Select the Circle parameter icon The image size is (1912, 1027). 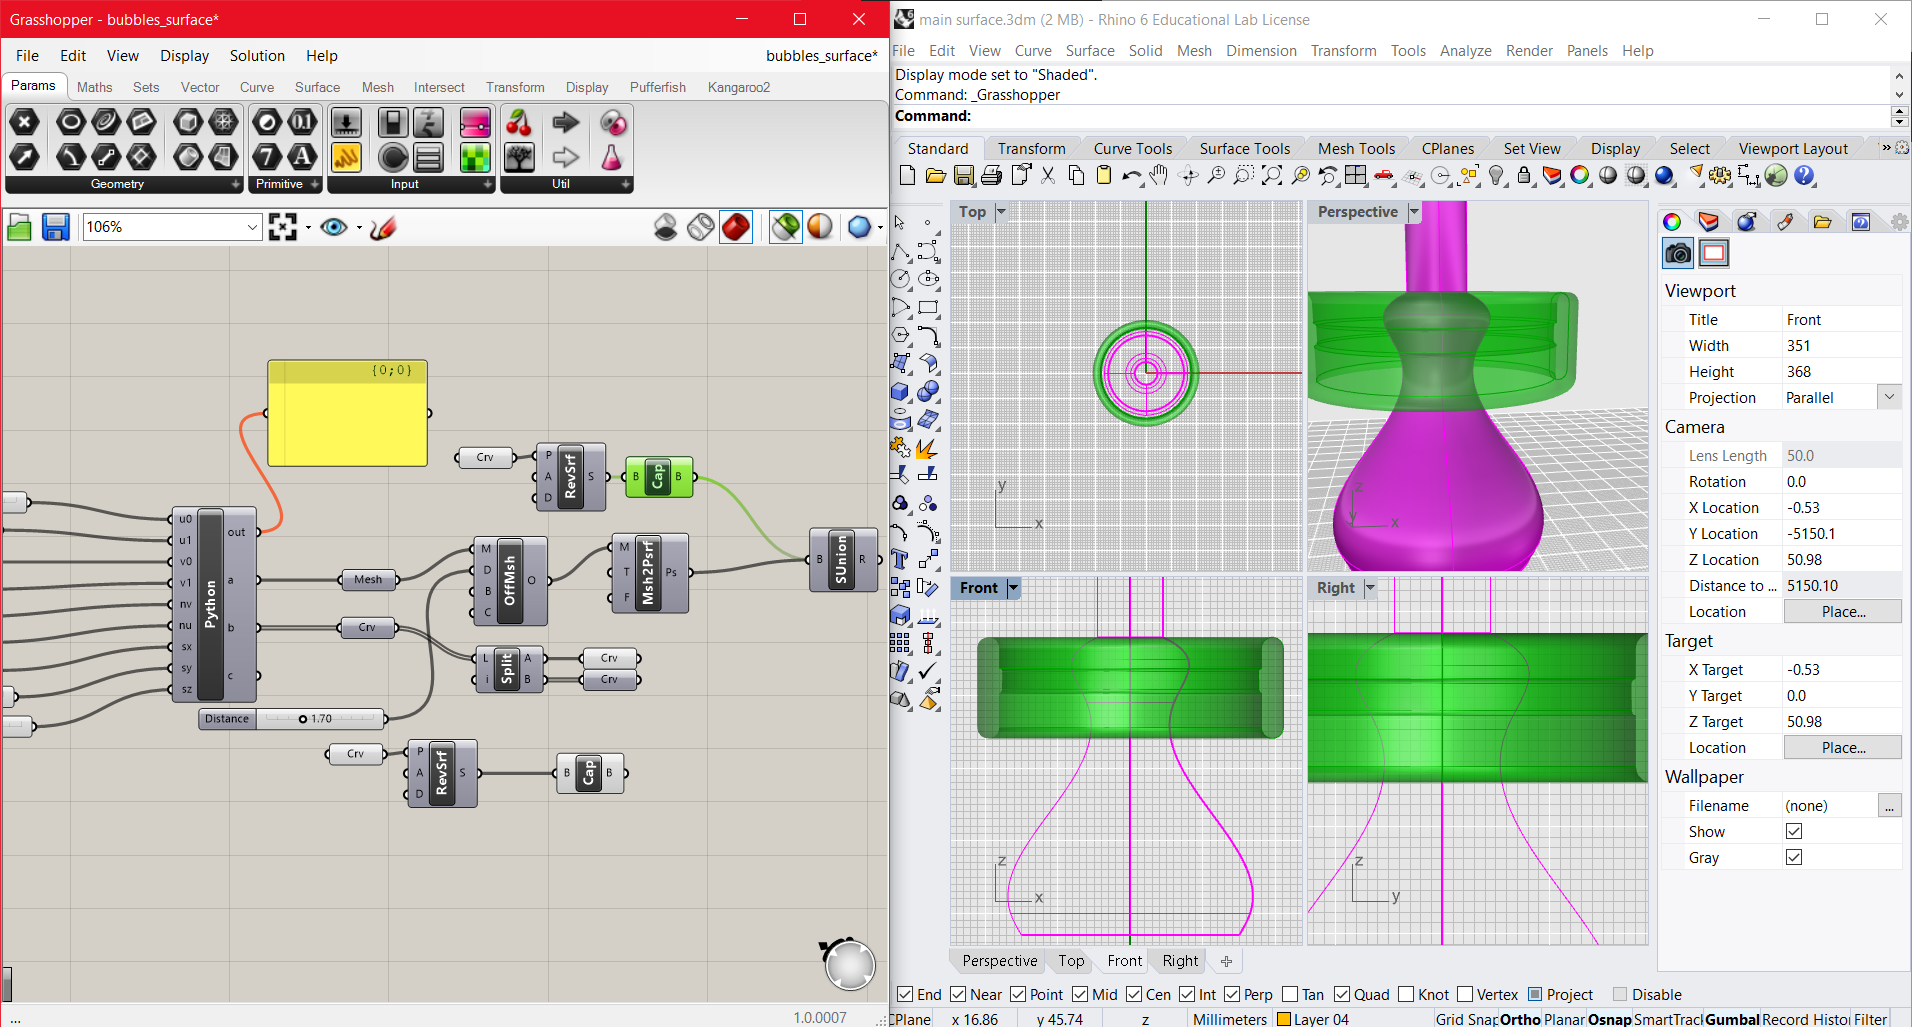70,122
